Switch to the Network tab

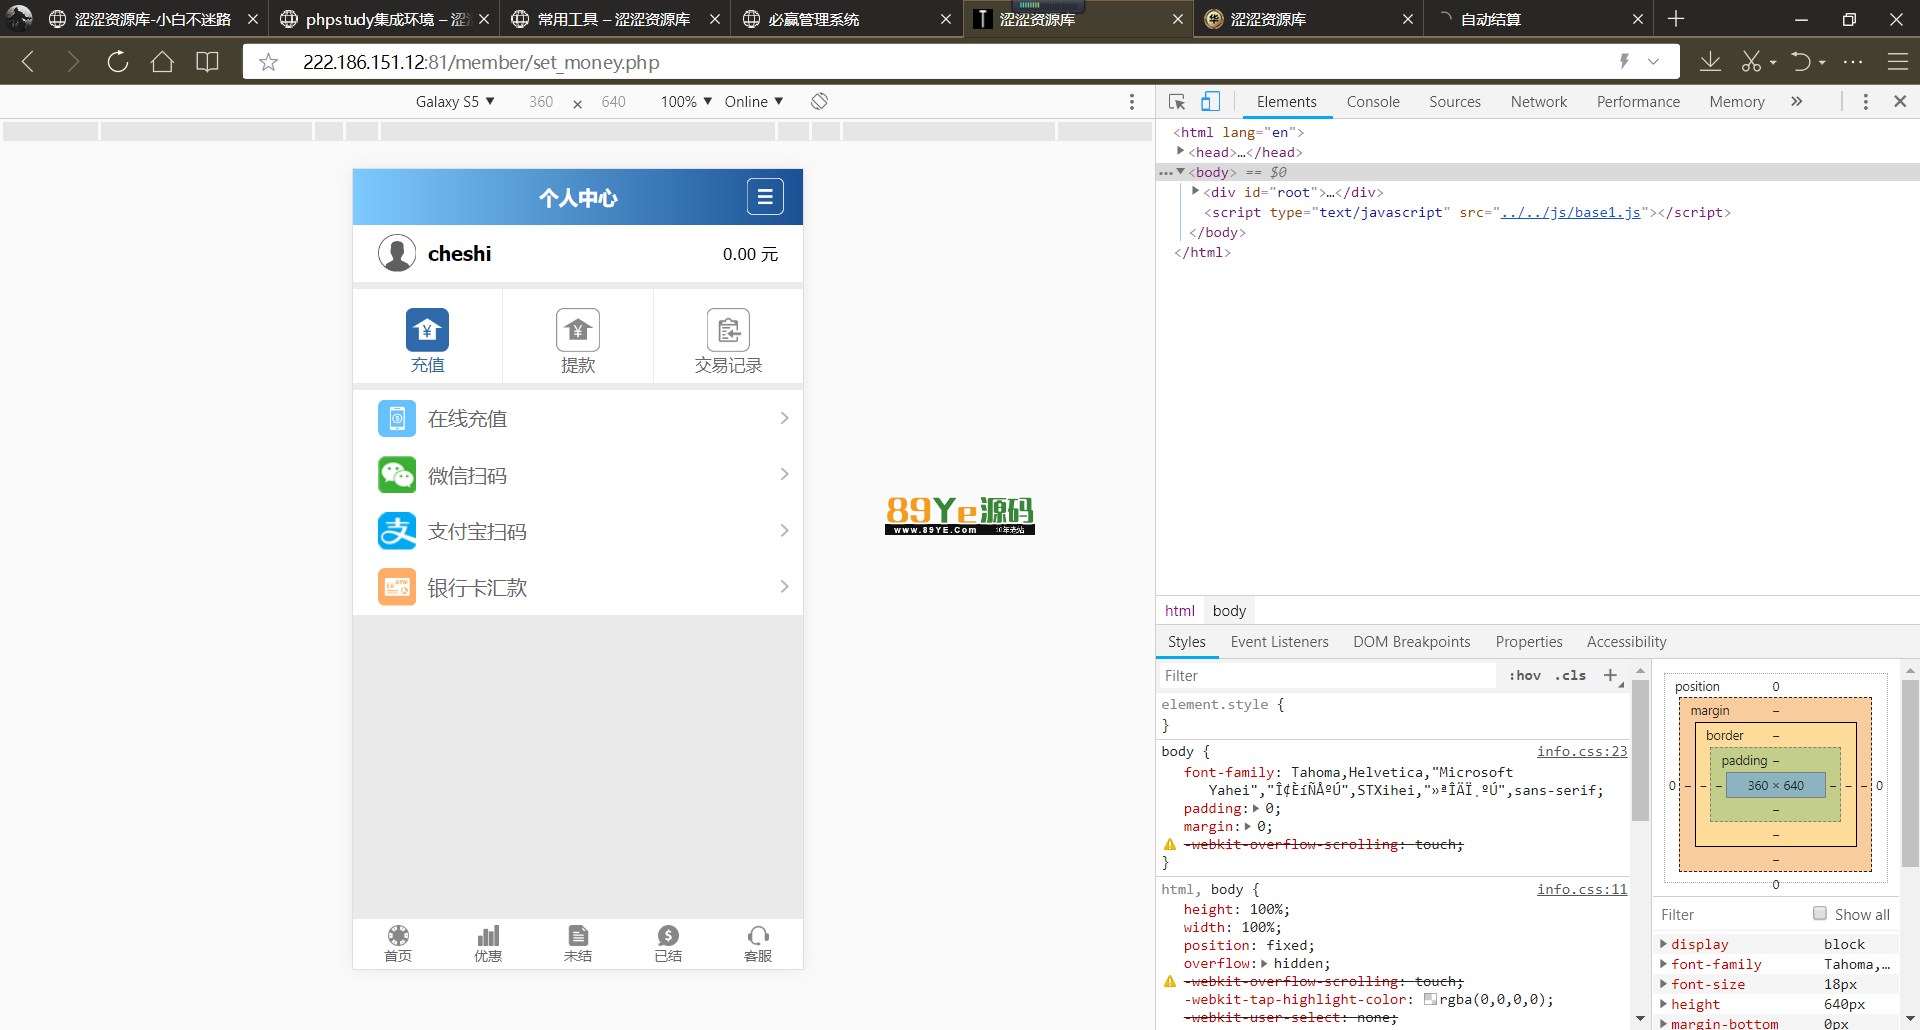(1539, 102)
